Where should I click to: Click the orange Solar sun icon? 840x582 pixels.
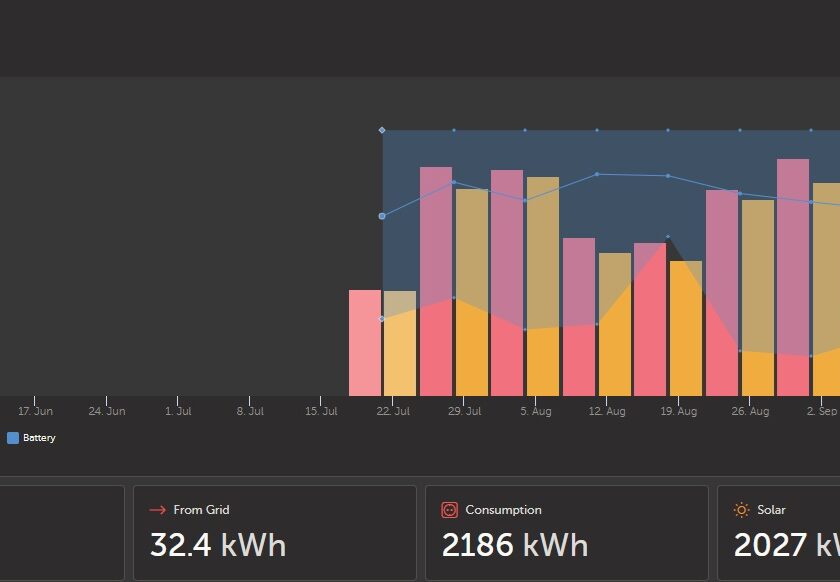[x=741, y=510]
